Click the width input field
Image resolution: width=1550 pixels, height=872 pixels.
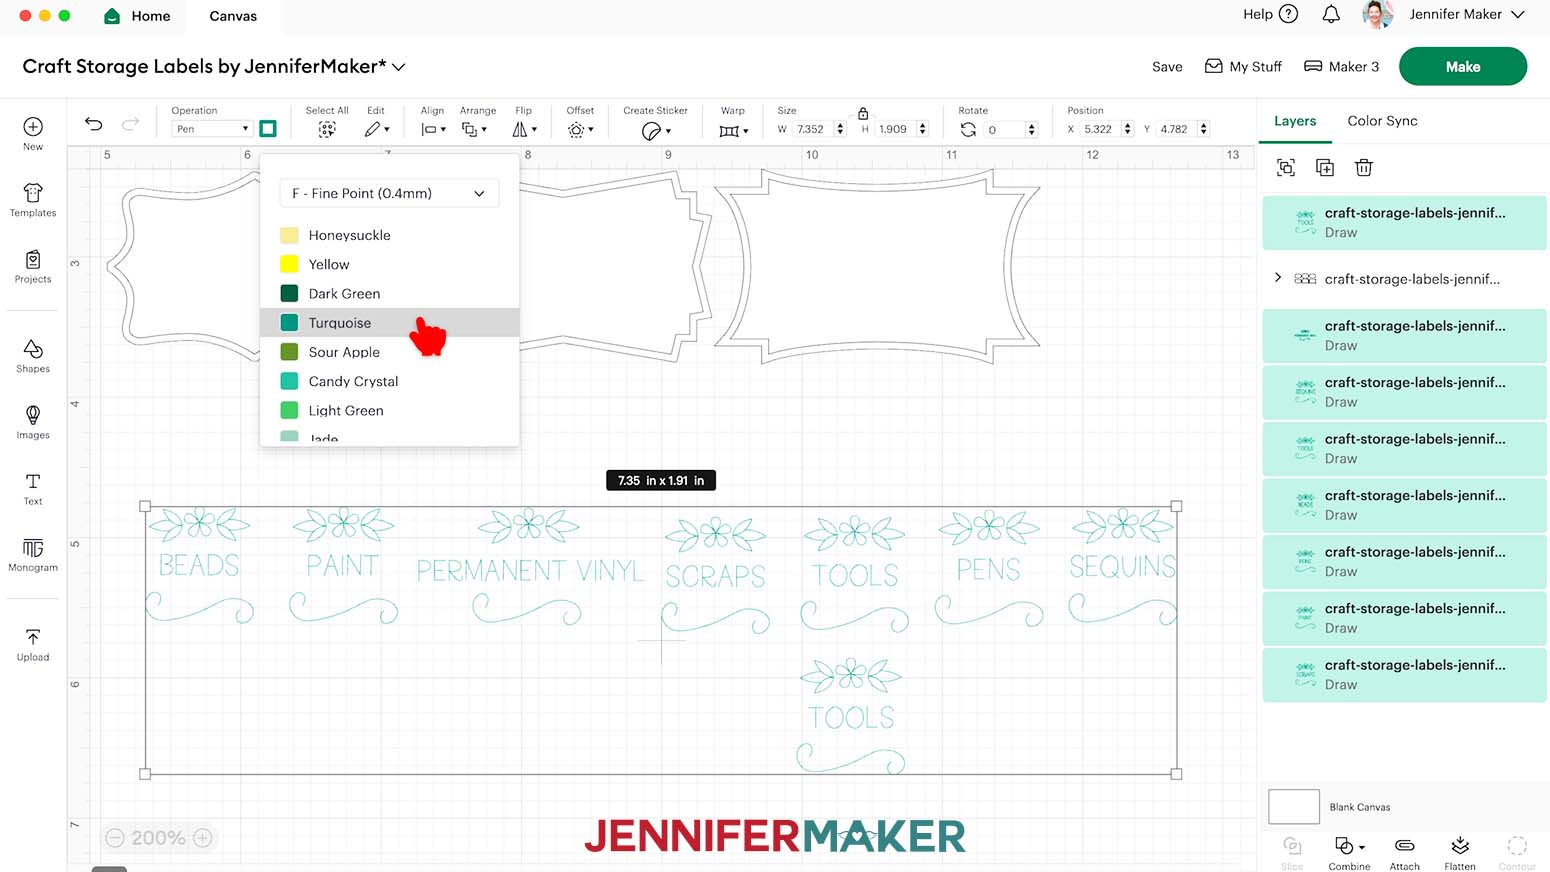pyautogui.click(x=812, y=129)
